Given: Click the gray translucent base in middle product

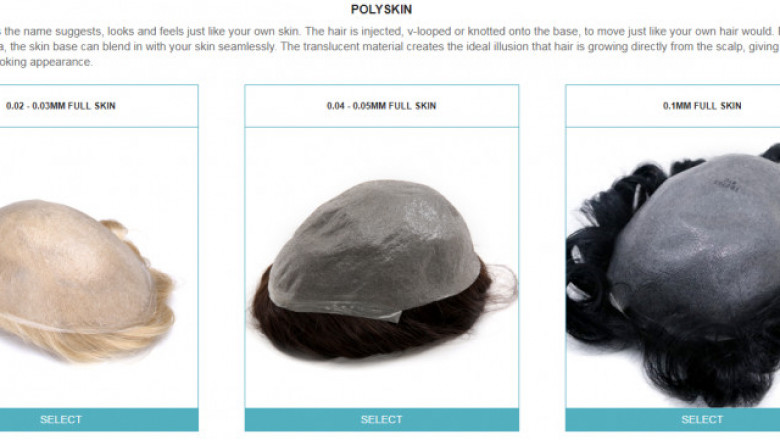Looking at the screenshot, I should [373, 246].
